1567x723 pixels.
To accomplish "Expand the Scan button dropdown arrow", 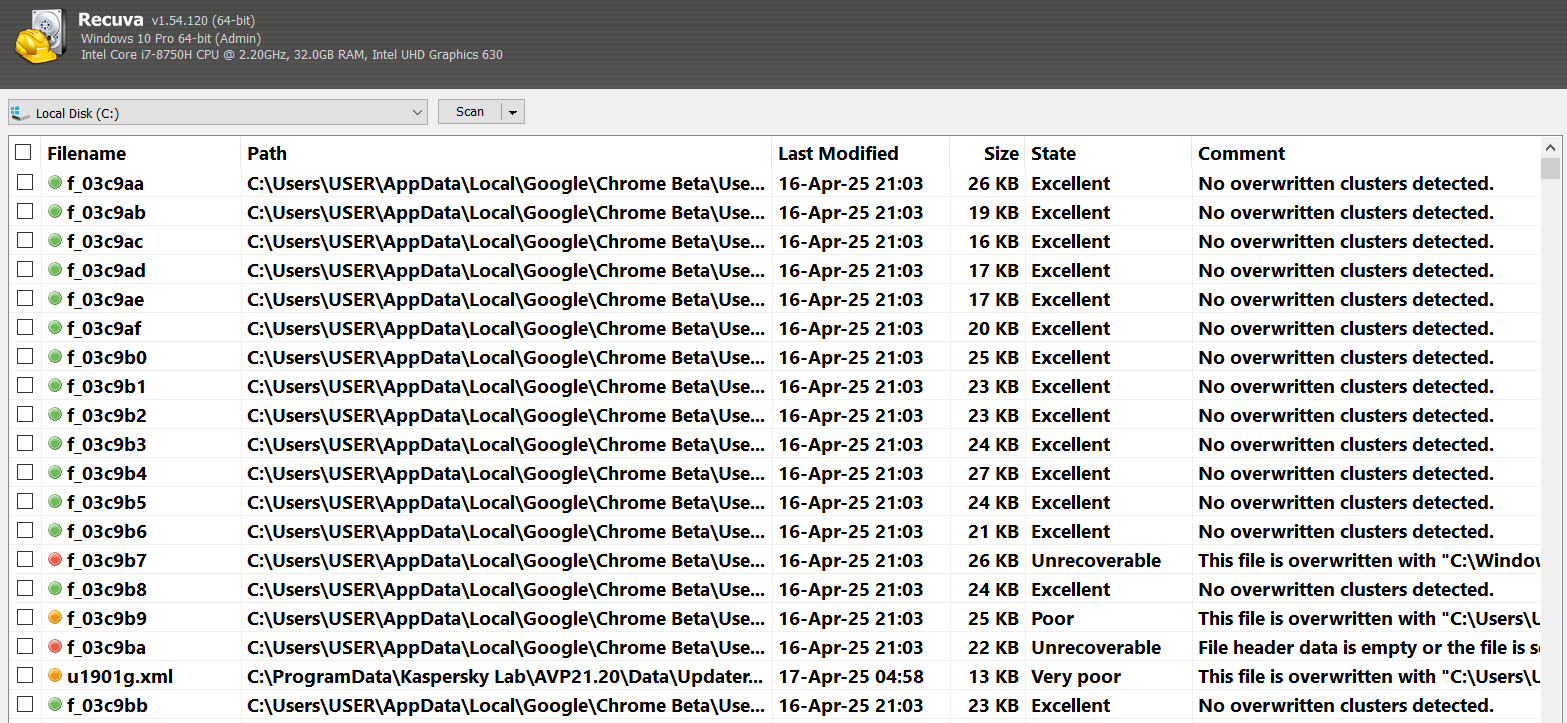I will 513,113.
